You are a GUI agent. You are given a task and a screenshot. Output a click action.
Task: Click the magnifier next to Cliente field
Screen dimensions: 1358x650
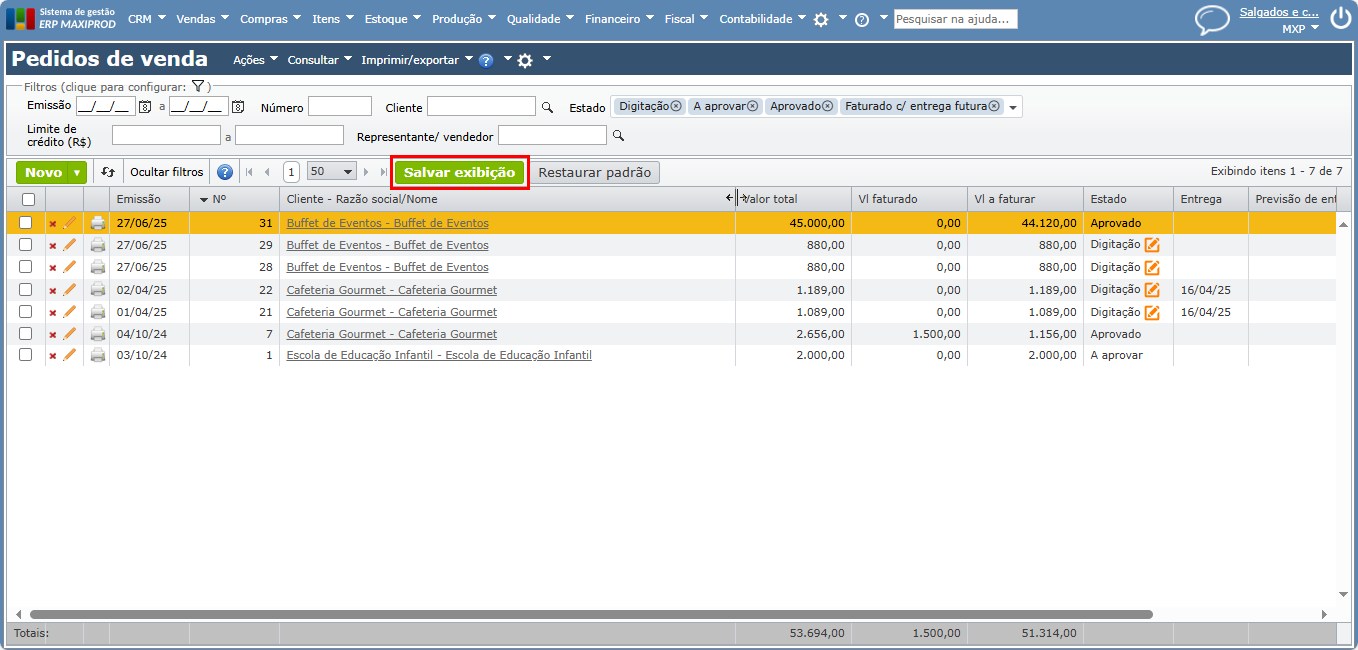tap(547, 107)
